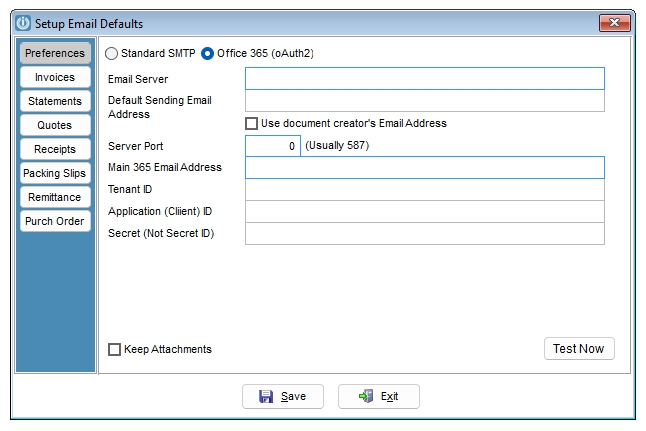The height and width of the screenshot is (431, 646).
Task: Open the Remittance tab
Action: point(55,197)
